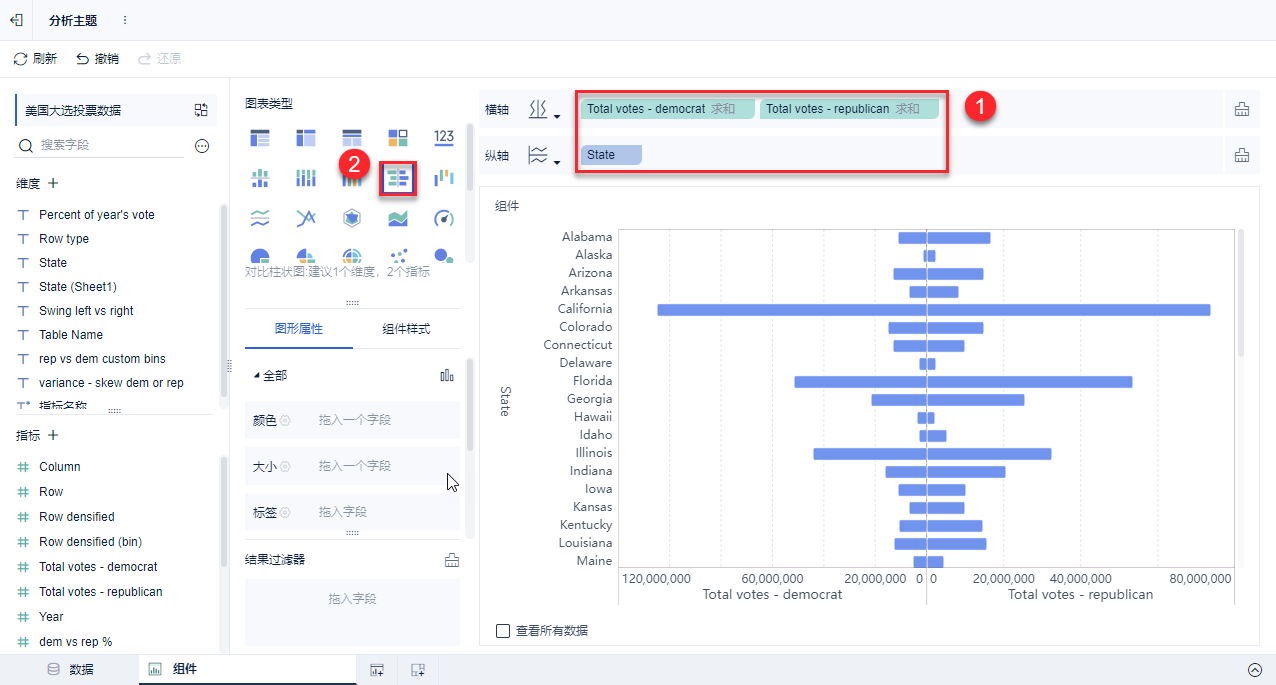Click the 还原 redo button
The height and width of the screenshot is (685, 1276).
coord(159,59)
